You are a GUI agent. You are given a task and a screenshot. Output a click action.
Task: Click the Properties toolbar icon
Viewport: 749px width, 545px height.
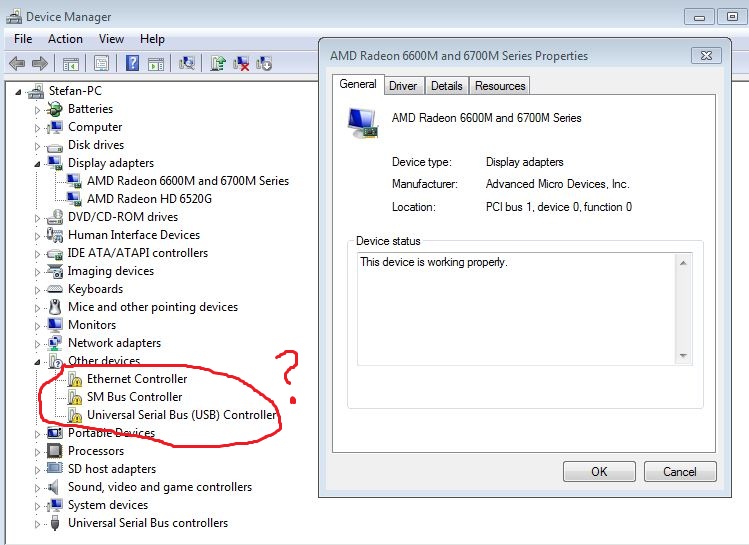tap(101, 63)
